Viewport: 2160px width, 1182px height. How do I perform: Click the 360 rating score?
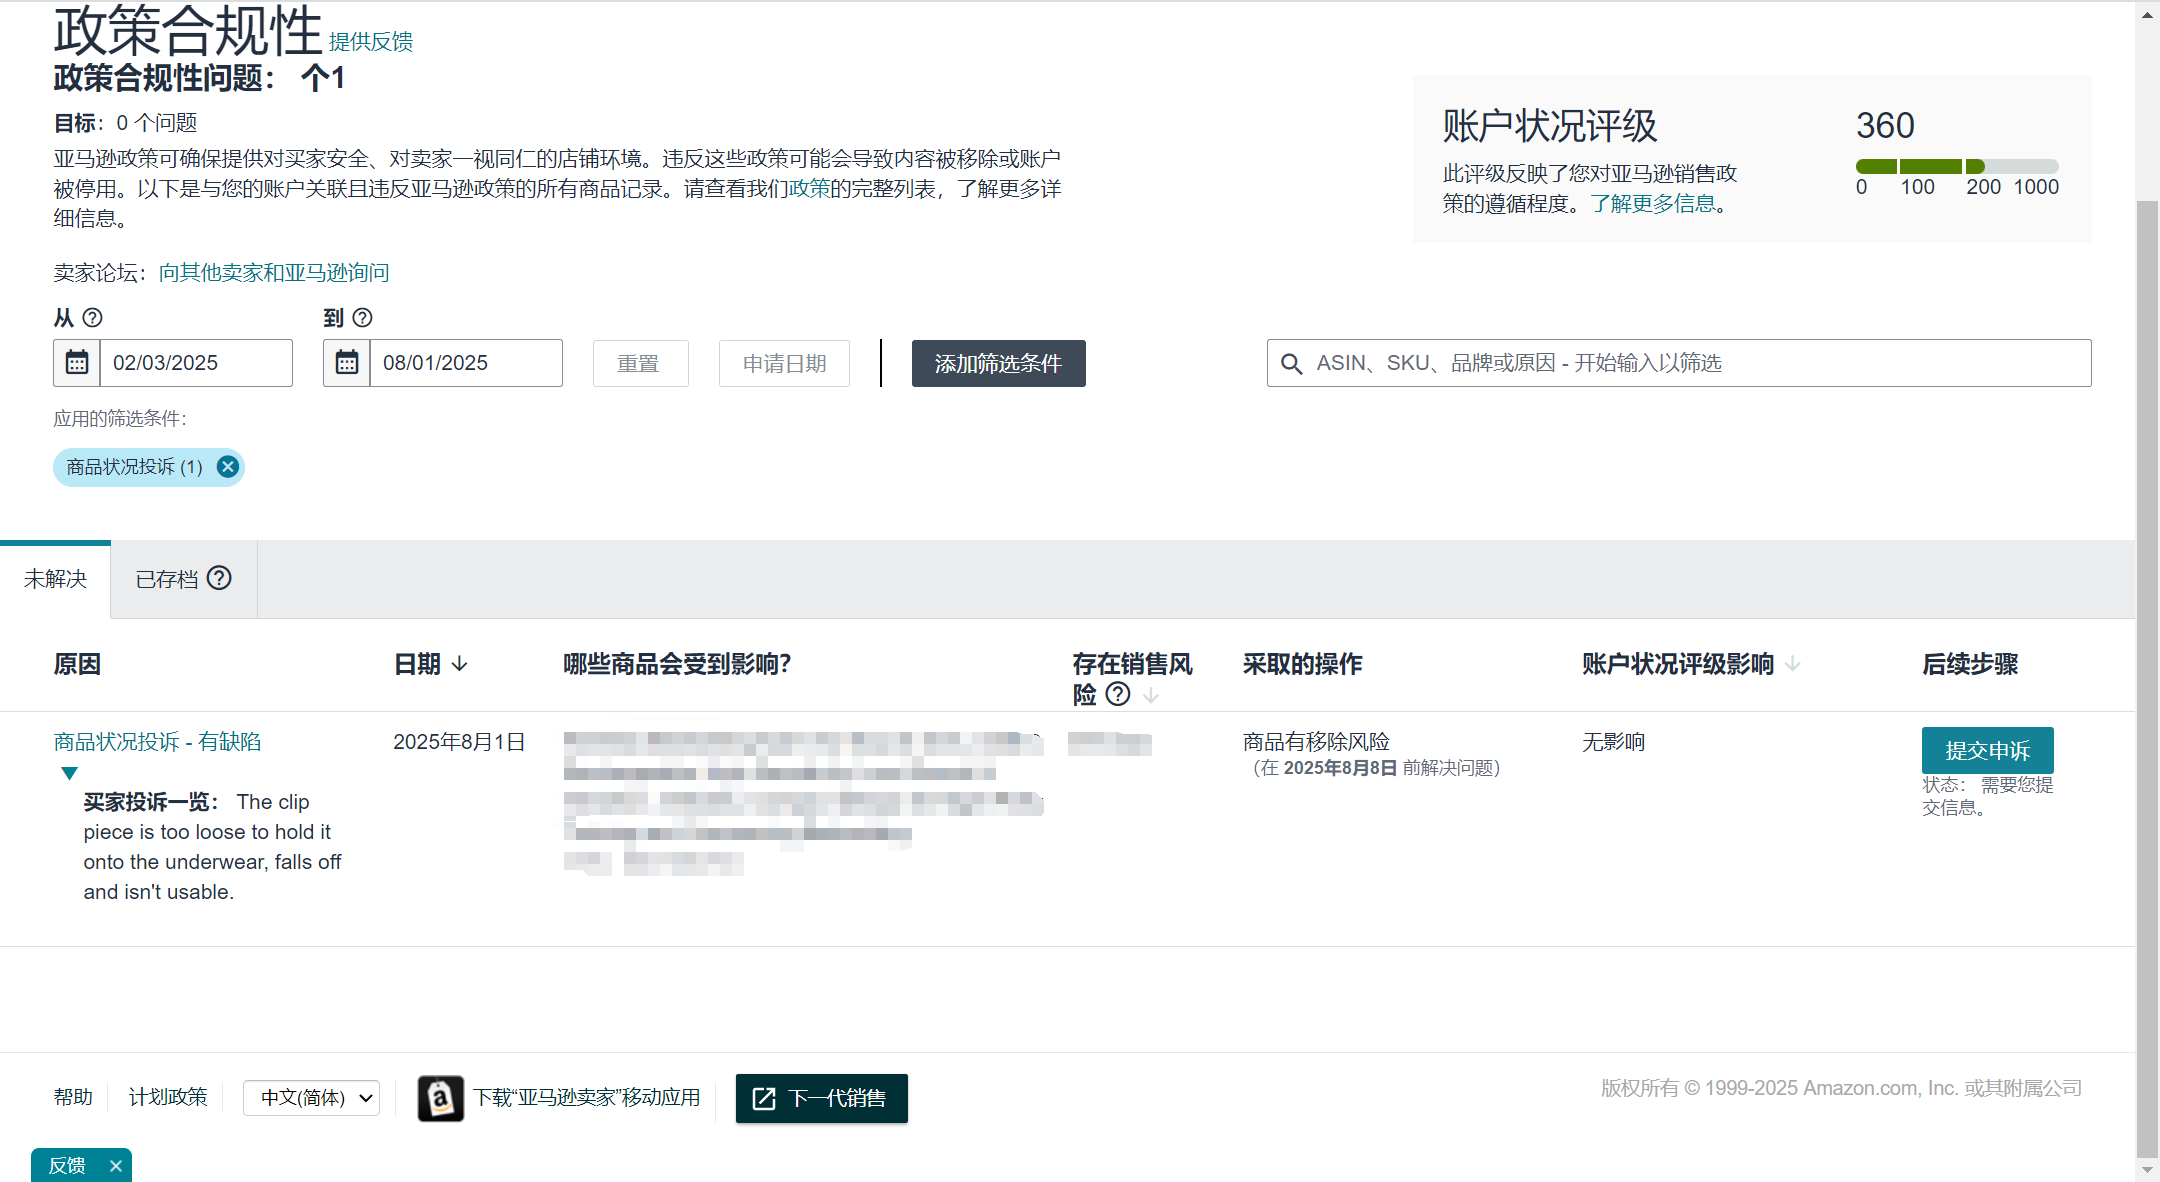coord(1885,126)
